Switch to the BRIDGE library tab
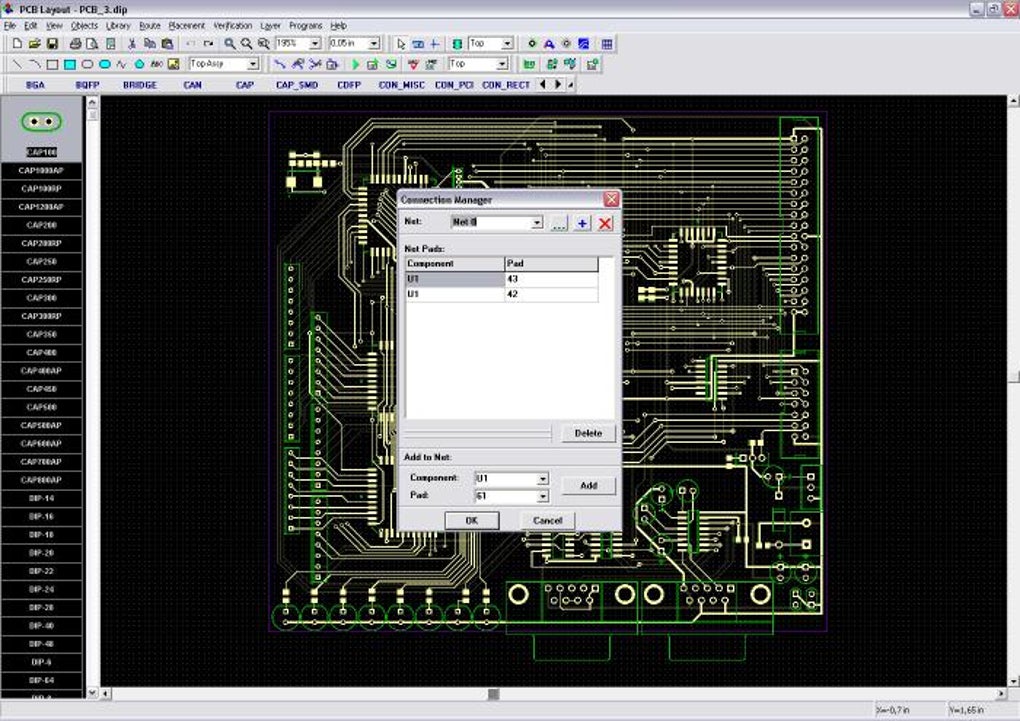This screenshot has width=1020, height=721. pos(140,85)
